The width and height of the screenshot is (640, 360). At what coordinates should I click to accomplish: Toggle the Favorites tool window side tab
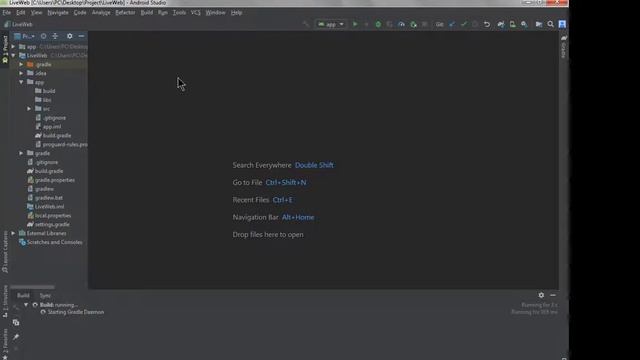click(x=5, y=345)
